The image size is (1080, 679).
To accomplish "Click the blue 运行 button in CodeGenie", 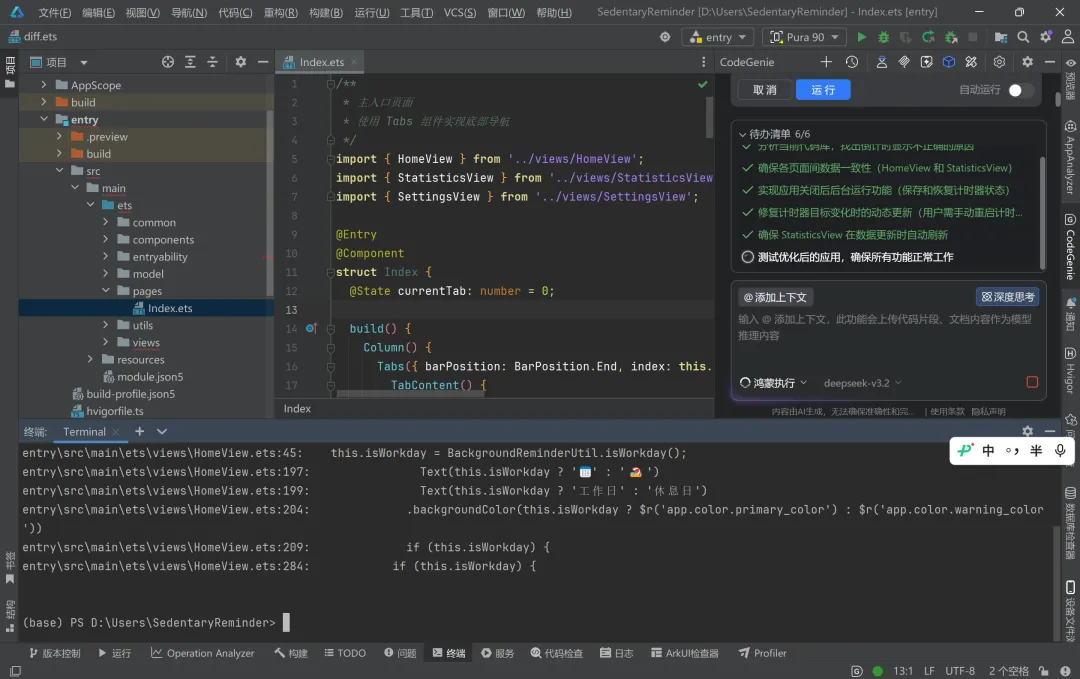I will click(823, 90).
